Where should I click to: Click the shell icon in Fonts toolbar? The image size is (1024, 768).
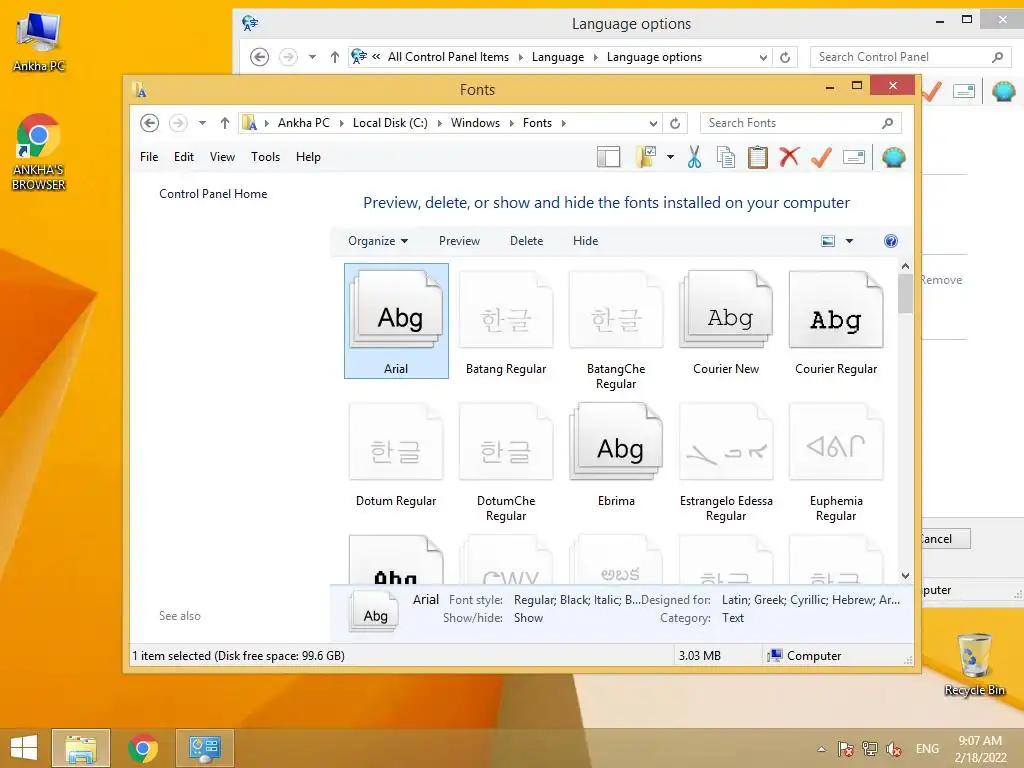tap(893, 157)
